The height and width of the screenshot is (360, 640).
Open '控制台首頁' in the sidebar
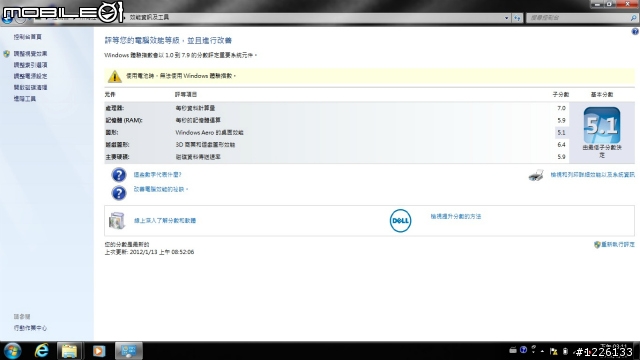(27, 37)
